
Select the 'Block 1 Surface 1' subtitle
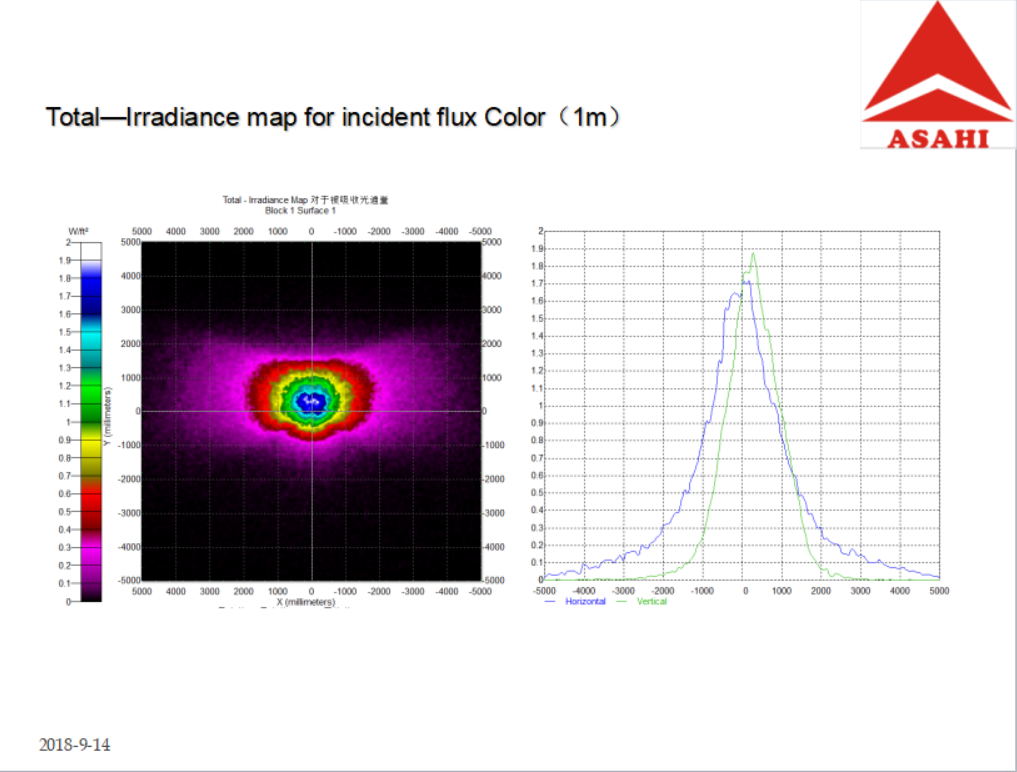point(300,211)
